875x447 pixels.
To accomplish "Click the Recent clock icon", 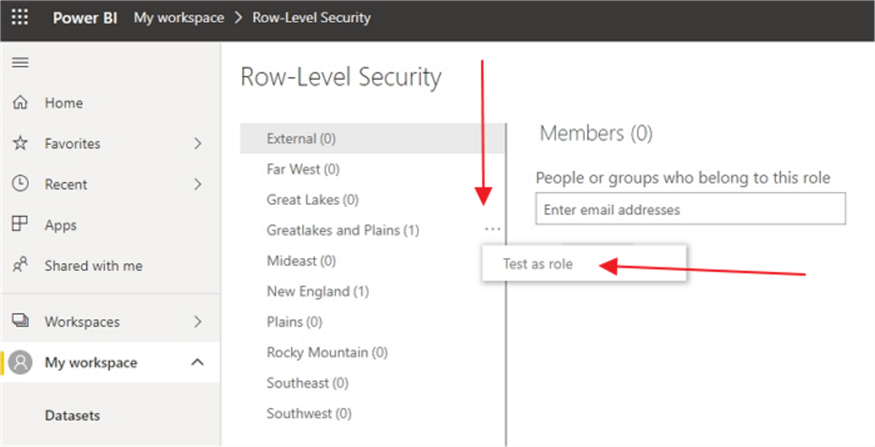I will (19, 184).
